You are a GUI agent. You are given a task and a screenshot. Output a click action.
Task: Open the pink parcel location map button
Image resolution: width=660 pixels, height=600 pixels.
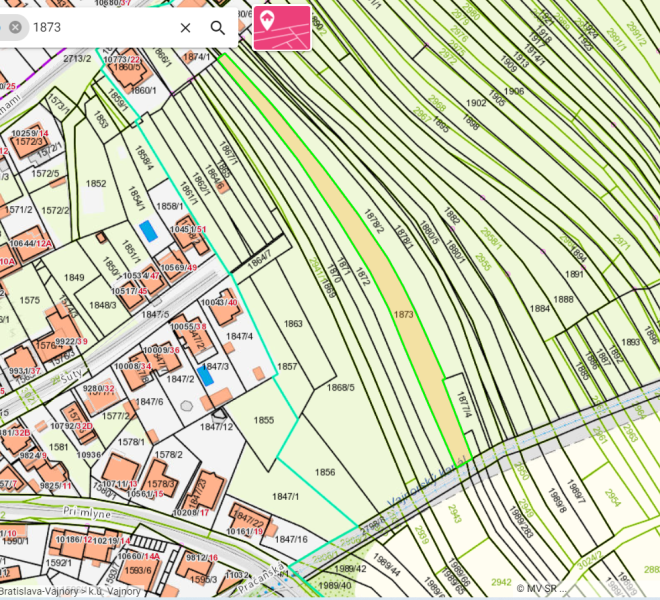281,27
